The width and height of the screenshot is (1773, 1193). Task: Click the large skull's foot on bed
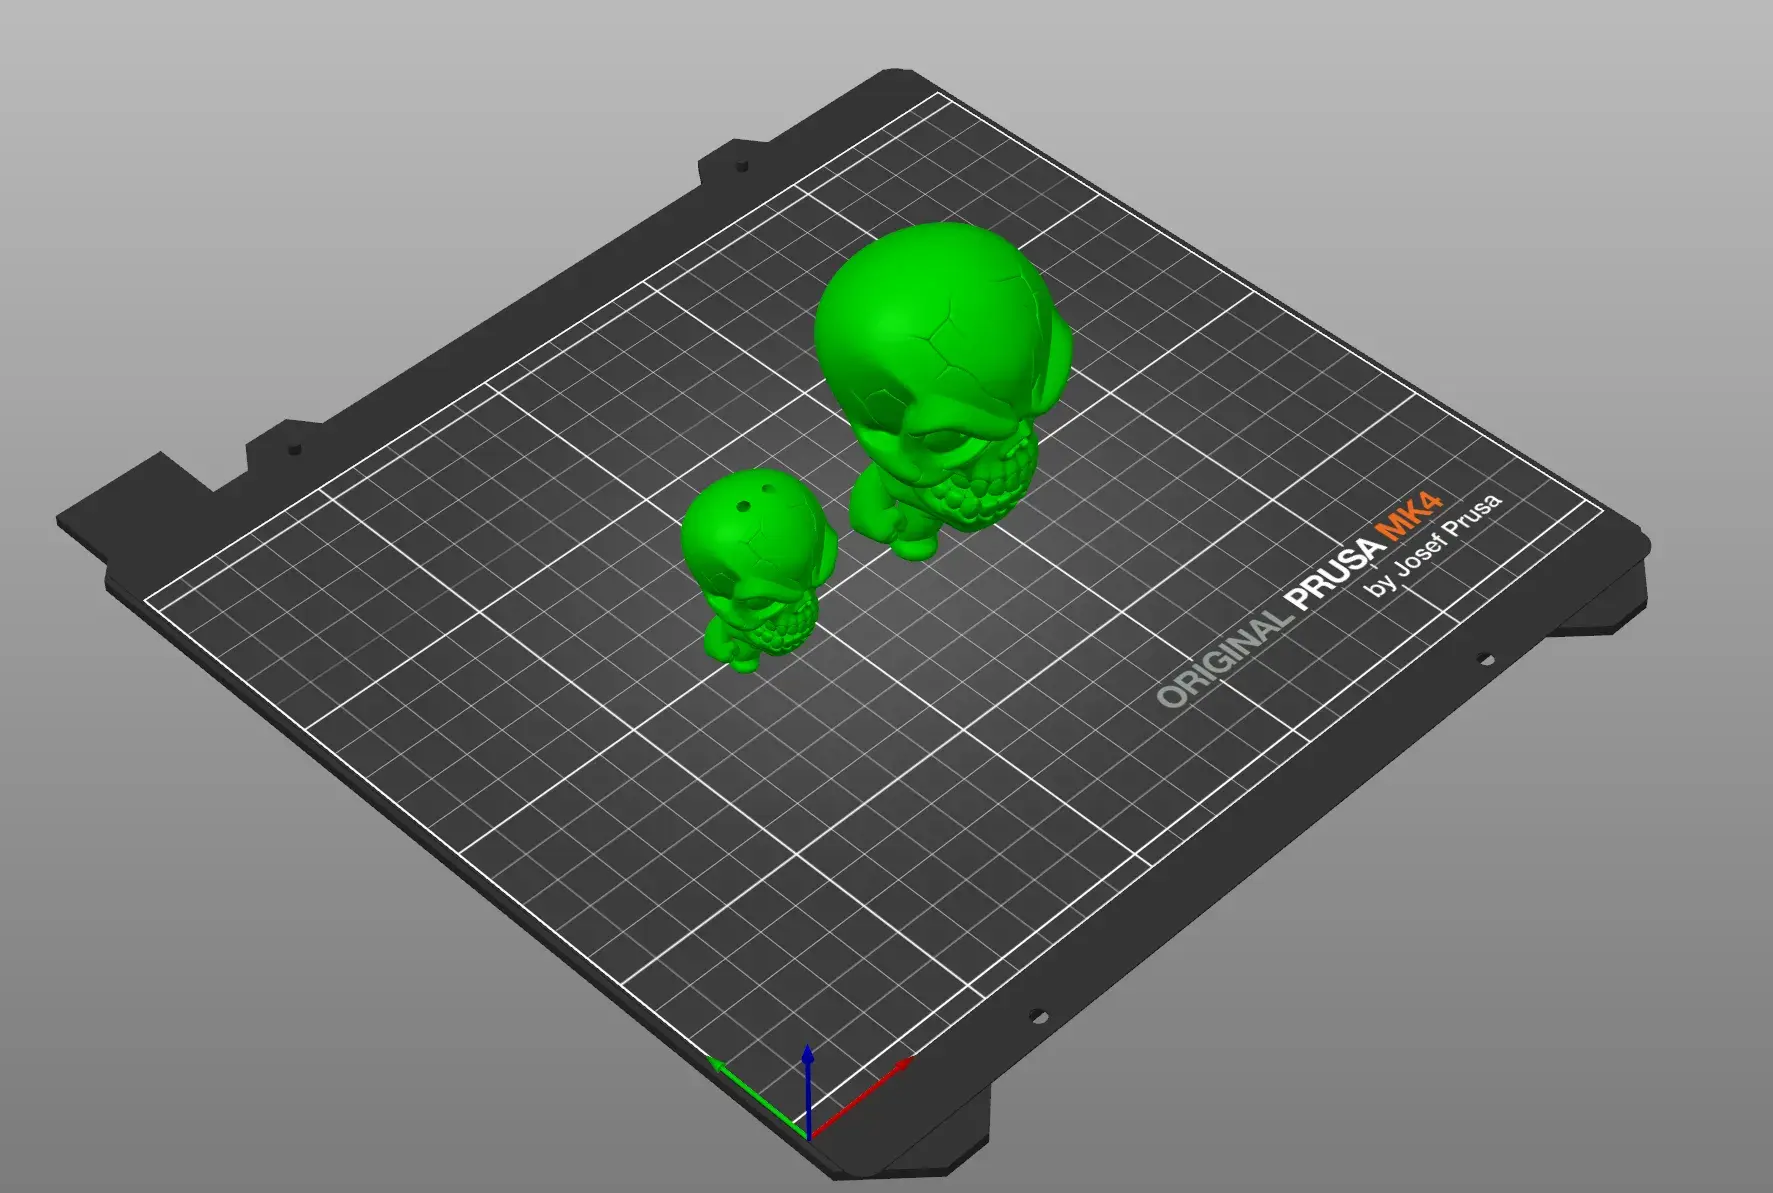[x=915, y=545]
